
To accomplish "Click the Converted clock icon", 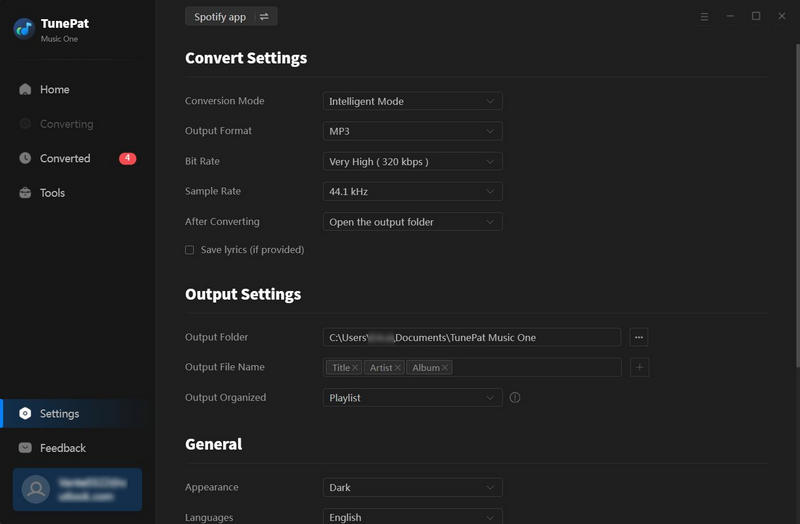I will click(x=25, y=158).
